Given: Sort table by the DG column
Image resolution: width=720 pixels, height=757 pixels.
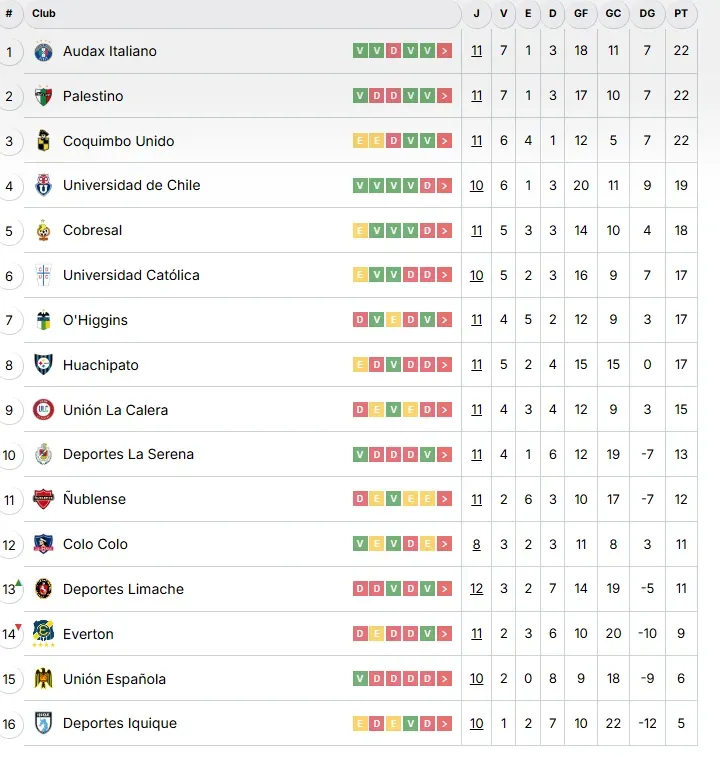Looking at the screenshot, I should 647,14.
